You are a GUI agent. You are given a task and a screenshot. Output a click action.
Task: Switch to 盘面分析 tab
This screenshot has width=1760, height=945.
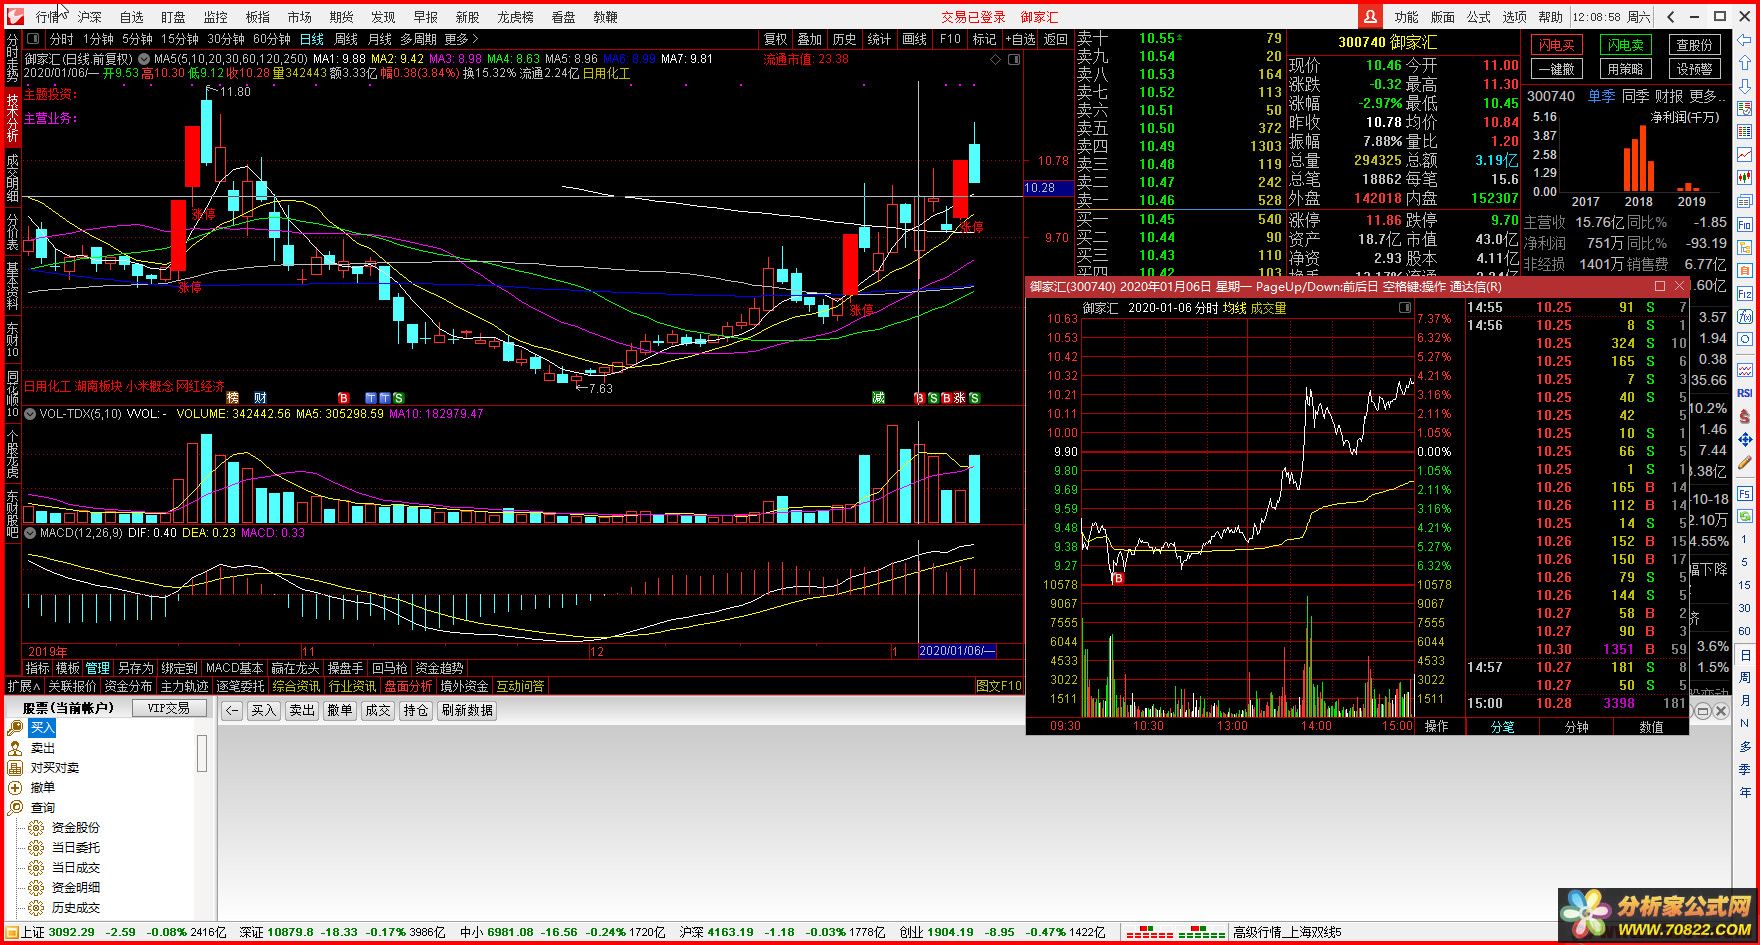(x=408, y=686)
